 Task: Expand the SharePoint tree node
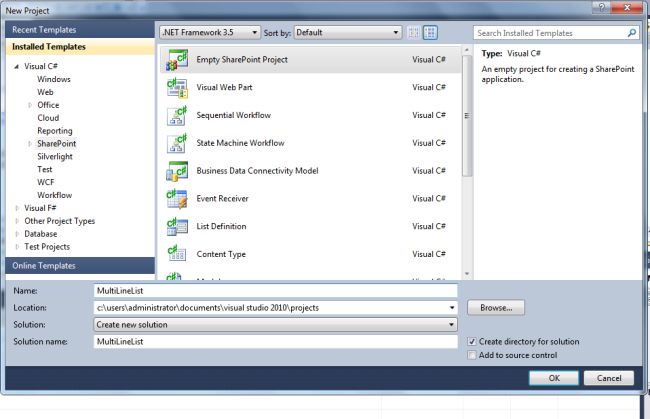(30, 144)
